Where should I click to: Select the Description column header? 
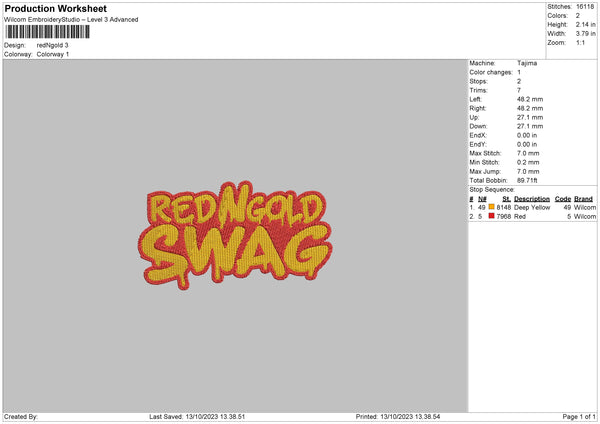[x=532, y=199]
